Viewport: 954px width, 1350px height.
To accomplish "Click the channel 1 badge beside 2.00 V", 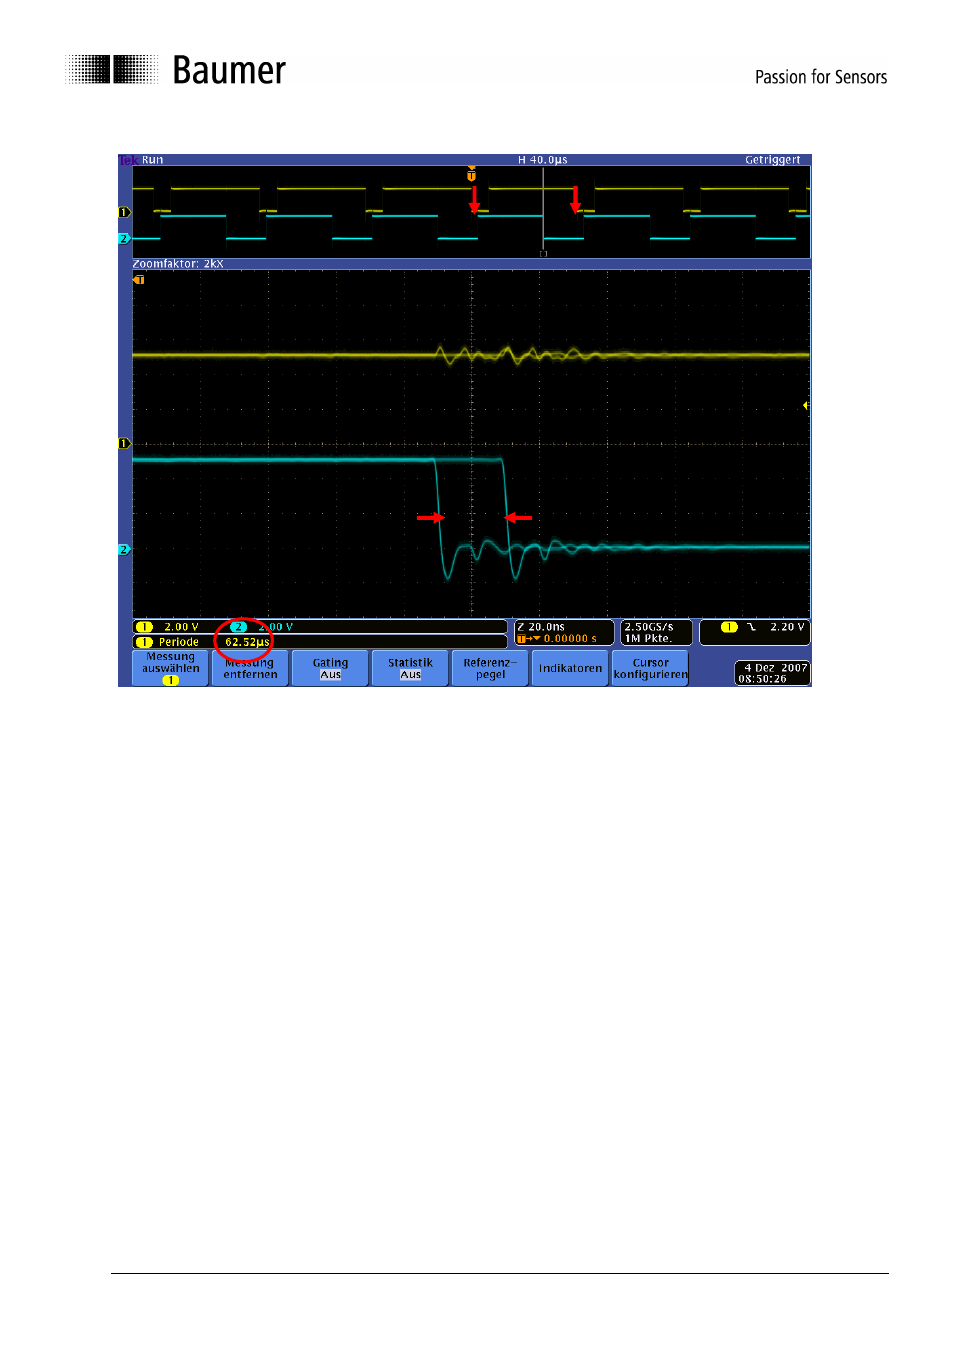I will pyautogui.click(x=145, y=627).
